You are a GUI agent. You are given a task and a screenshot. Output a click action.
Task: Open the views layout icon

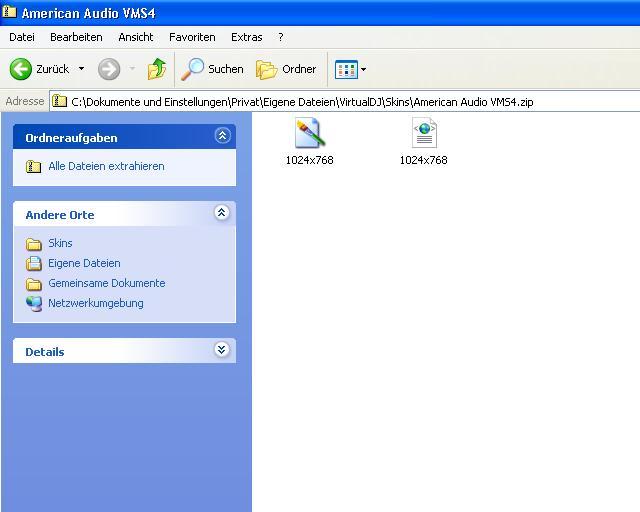(346, 69)
